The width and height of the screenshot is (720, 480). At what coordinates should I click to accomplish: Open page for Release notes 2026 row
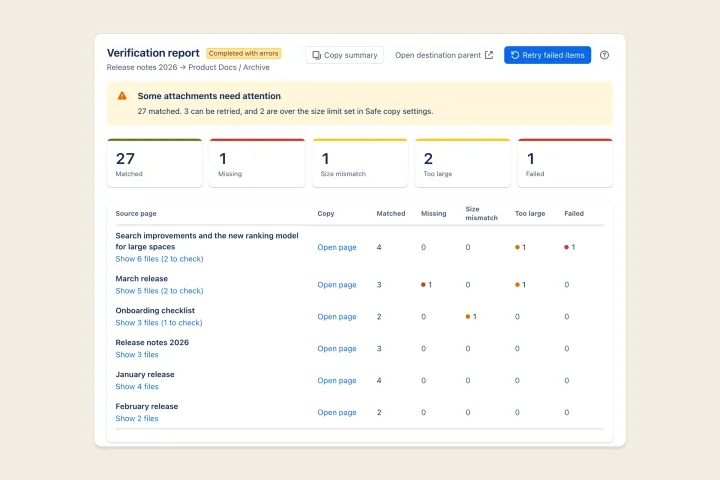pyautogui.click(x=337, y=349)
